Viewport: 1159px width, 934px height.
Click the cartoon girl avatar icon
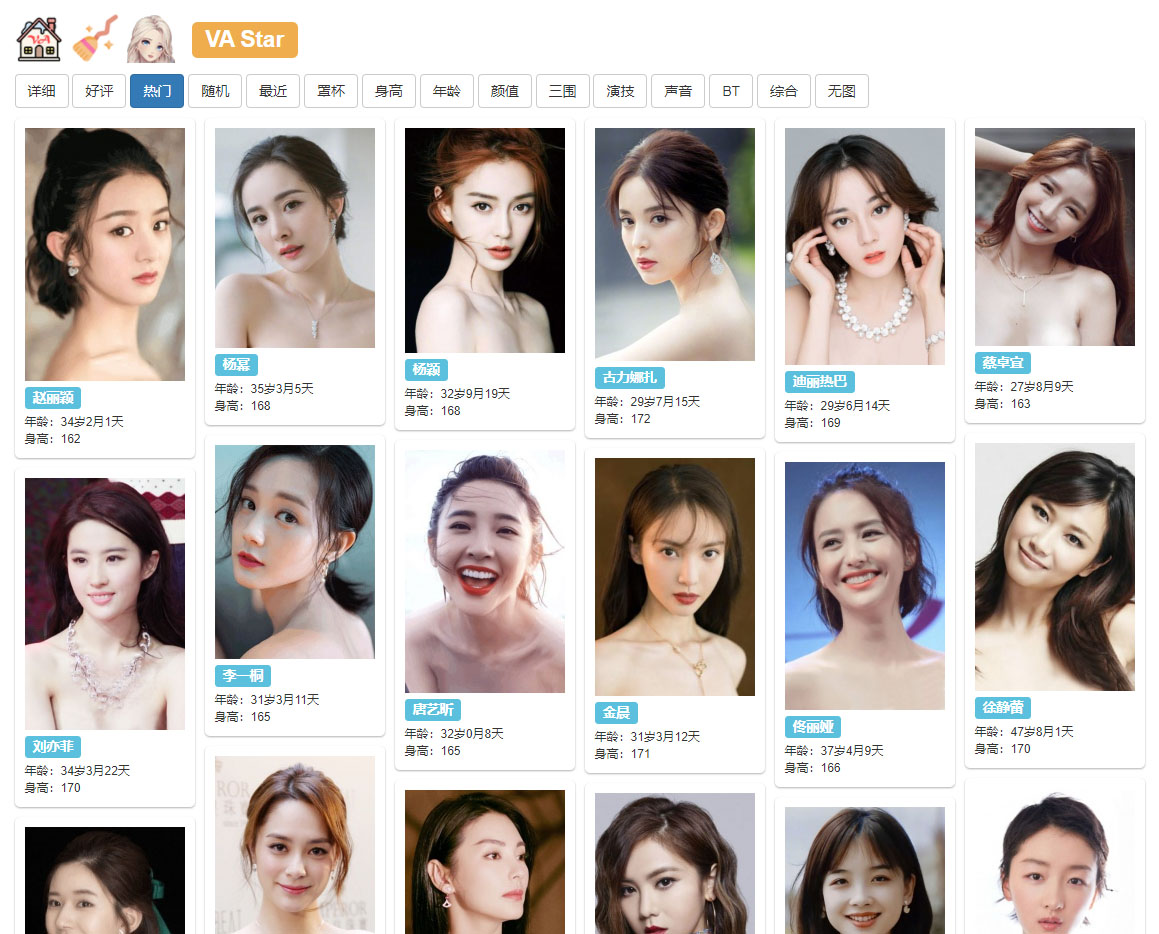point(150,39)
